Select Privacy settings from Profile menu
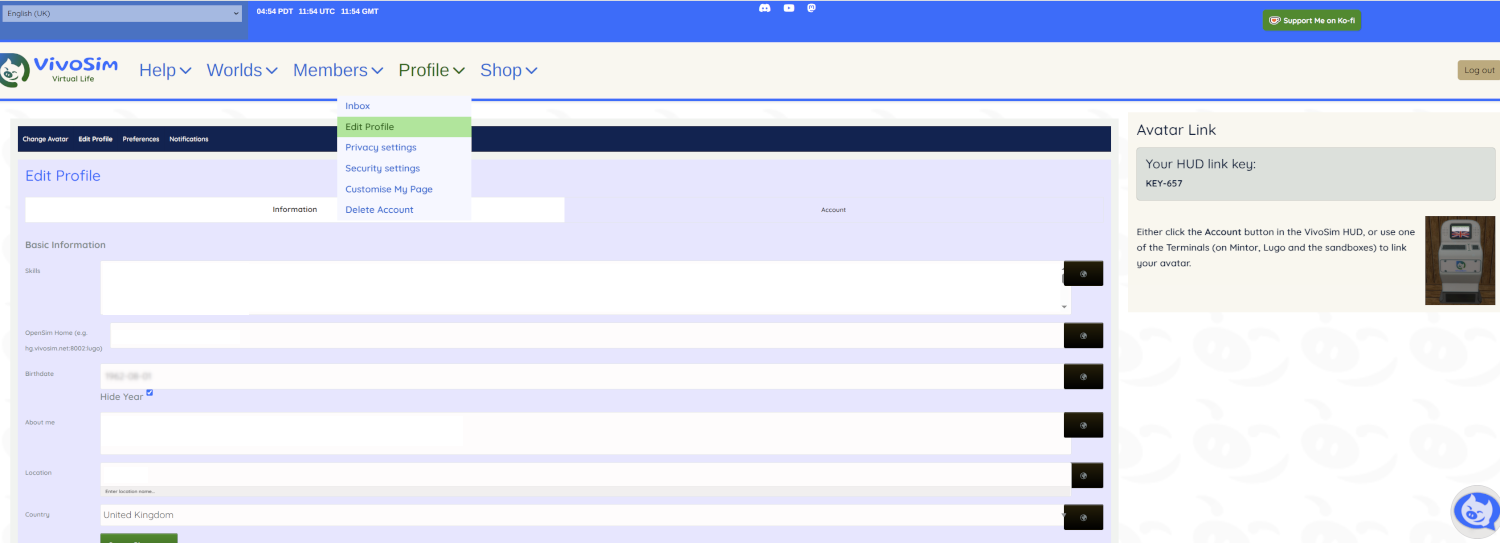 coord(380,147)
